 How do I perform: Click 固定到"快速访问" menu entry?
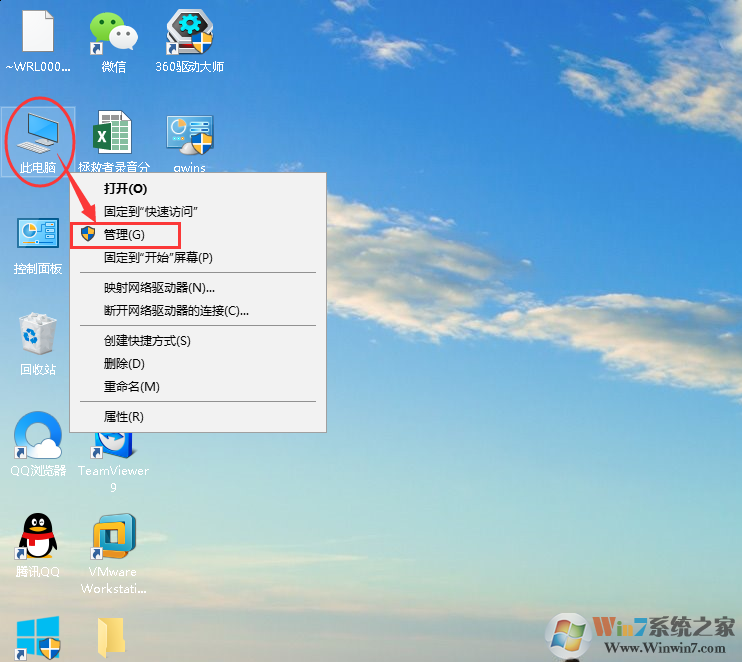tap(198, 212)
